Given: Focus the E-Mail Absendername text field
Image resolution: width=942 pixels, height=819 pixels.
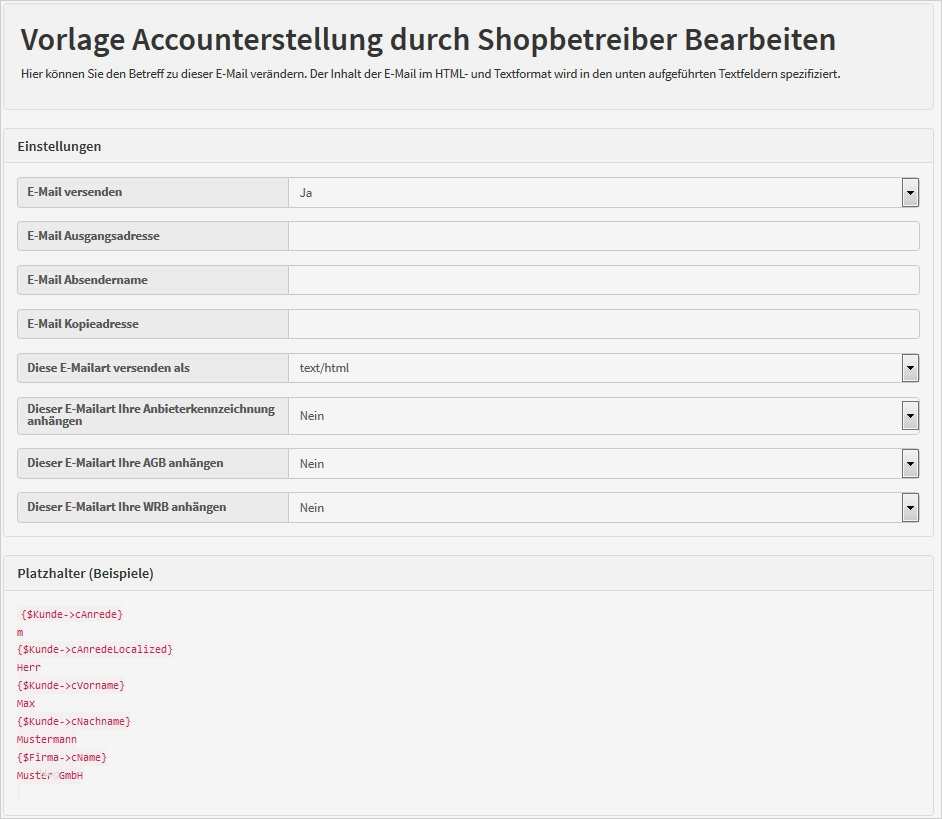Looking at the screenshot, I should point(603,280).
